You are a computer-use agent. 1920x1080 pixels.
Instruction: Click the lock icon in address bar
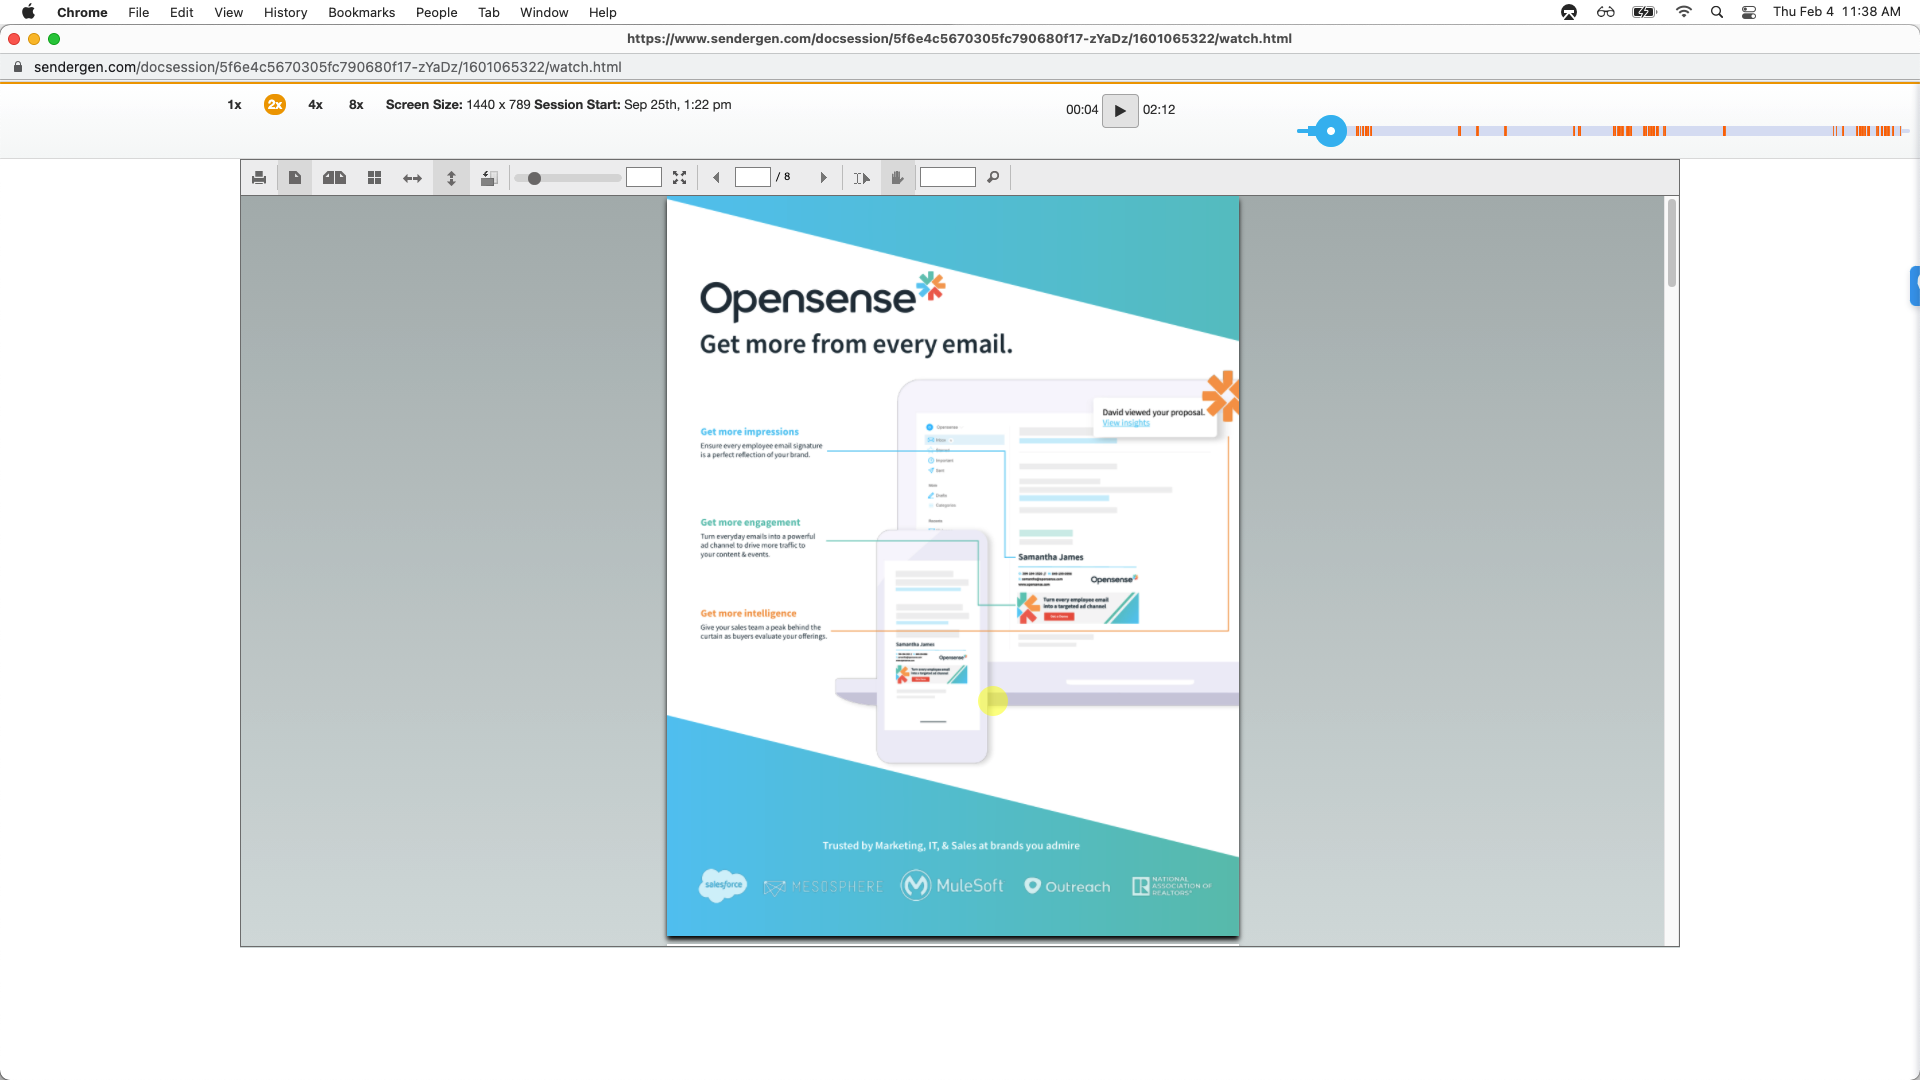point(18,67)
